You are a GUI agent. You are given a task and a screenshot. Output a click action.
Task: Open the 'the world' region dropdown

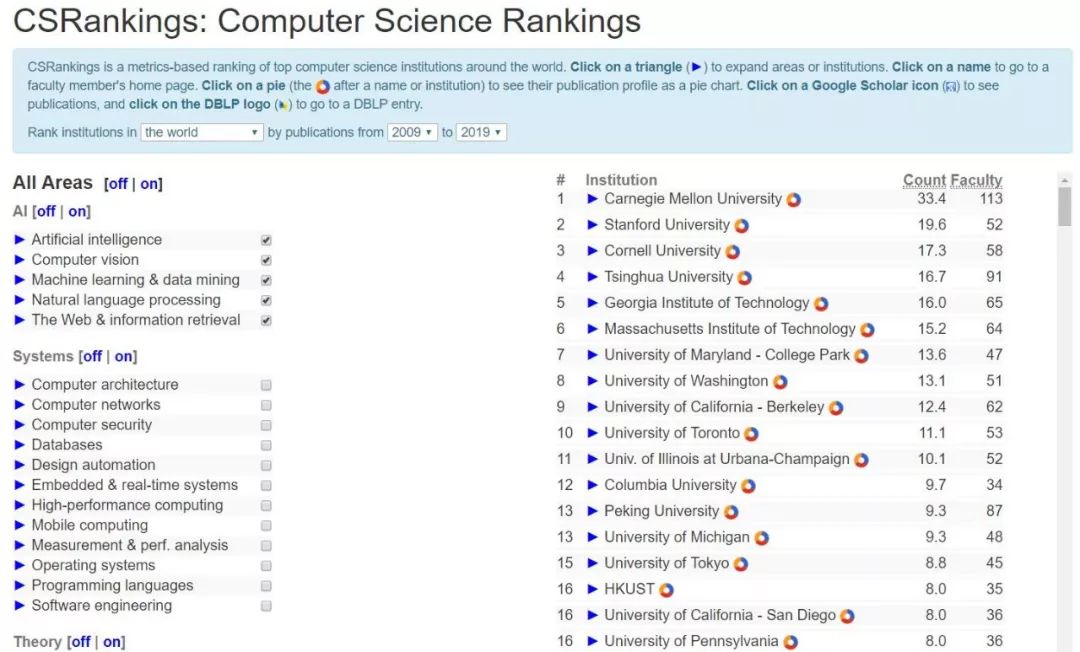[202, 132]
